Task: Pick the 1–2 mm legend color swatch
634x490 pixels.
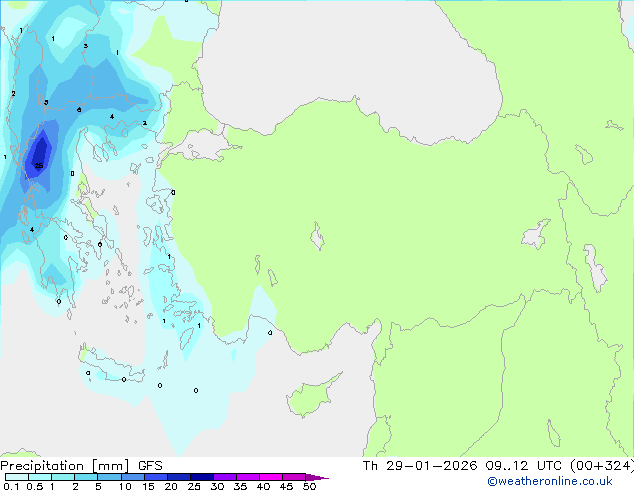Action: tap(63, 477)
